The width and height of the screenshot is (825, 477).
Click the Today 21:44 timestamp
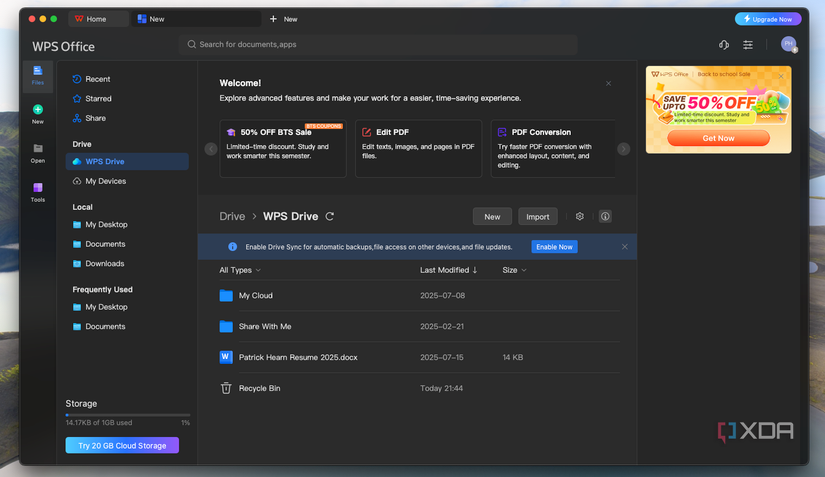441,389
